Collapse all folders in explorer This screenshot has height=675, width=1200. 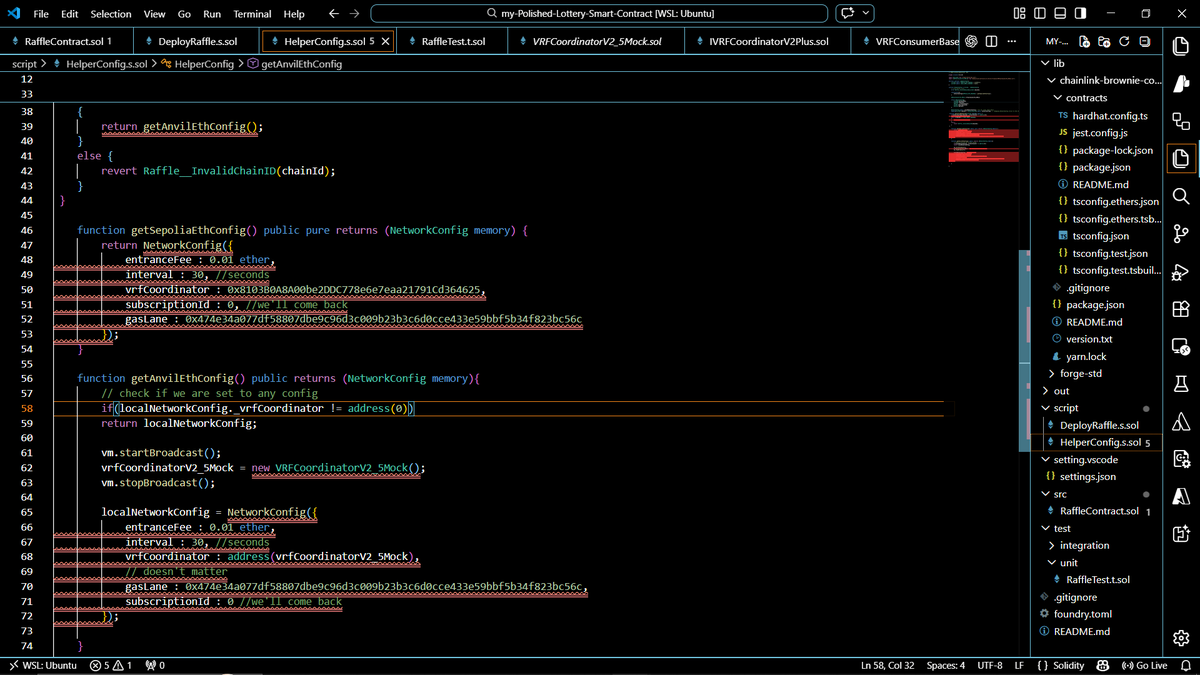1144,42
